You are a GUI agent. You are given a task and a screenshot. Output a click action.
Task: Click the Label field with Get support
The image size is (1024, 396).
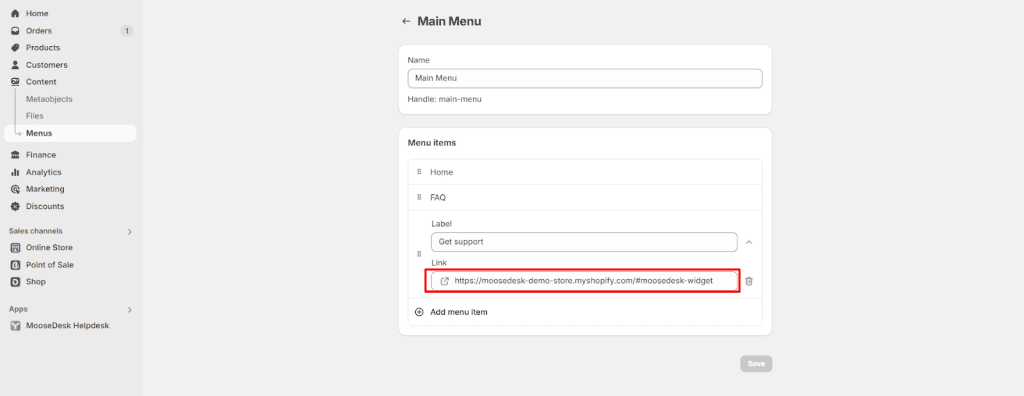click(x=584, y=242)
